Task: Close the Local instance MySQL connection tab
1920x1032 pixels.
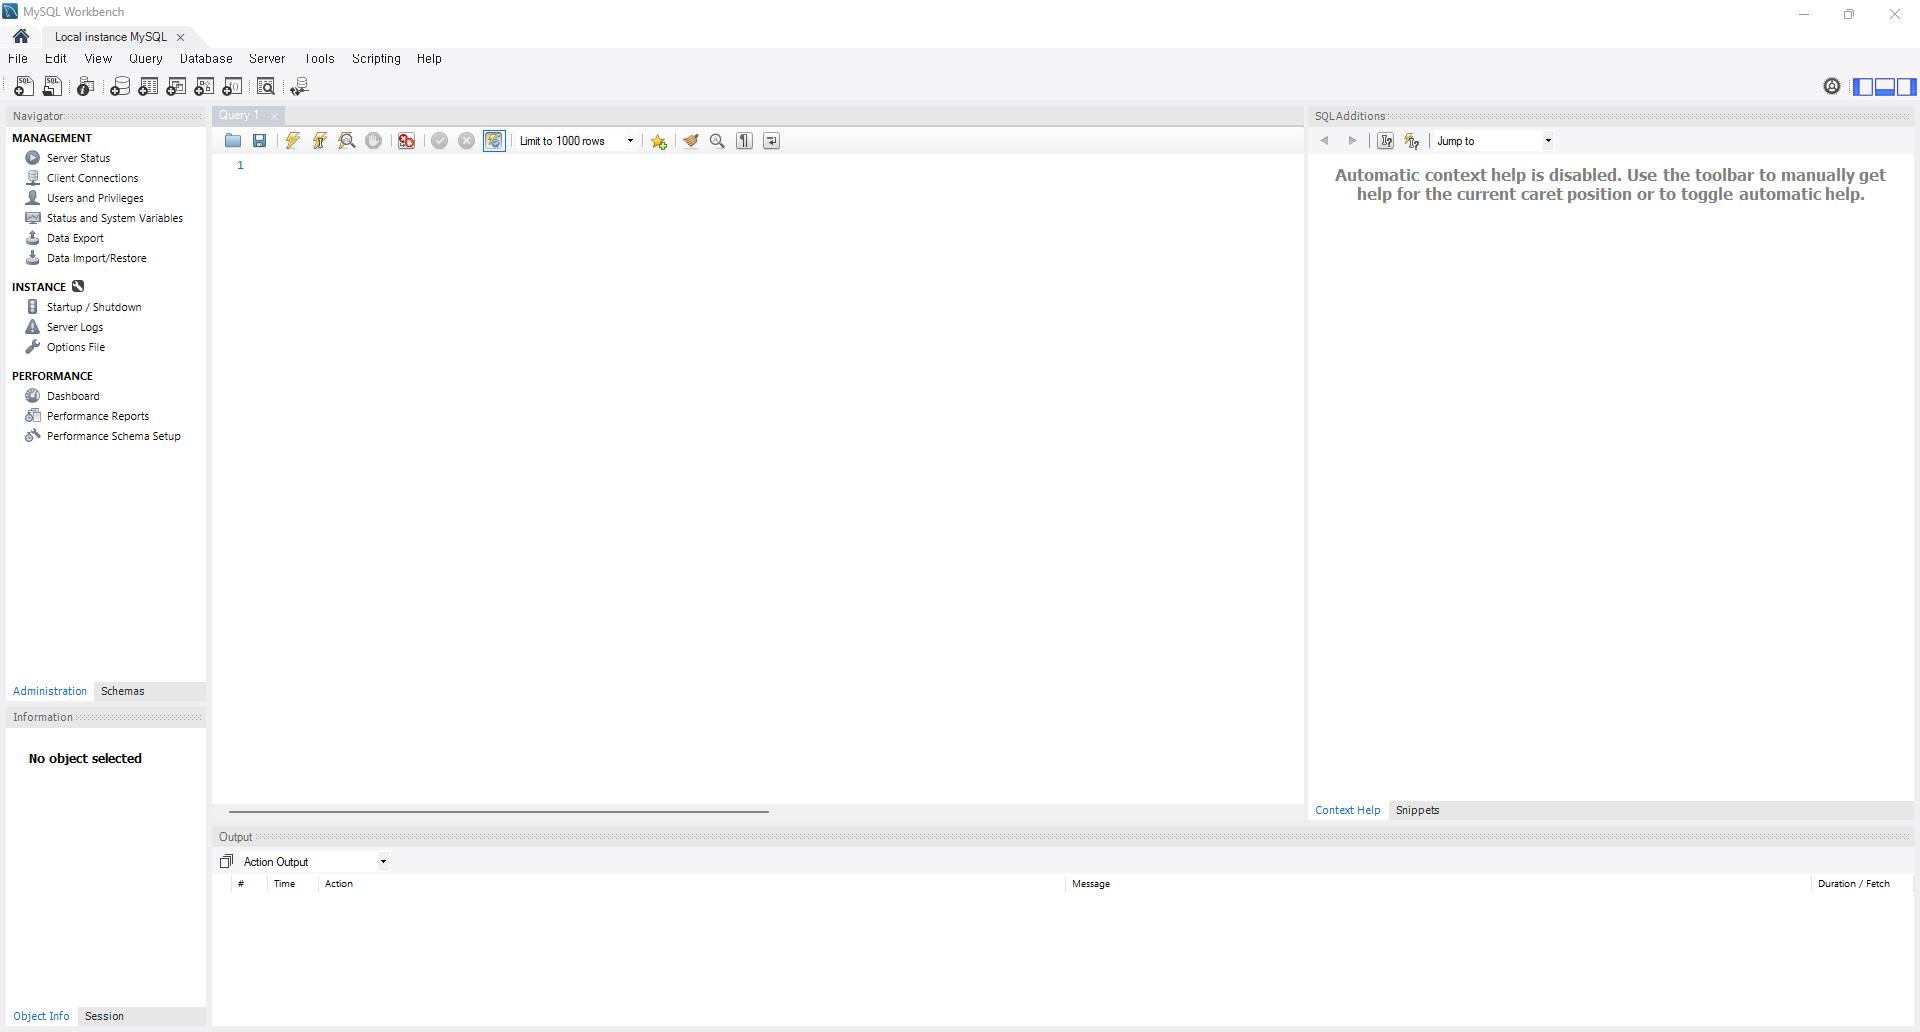Action: (181, 37)
